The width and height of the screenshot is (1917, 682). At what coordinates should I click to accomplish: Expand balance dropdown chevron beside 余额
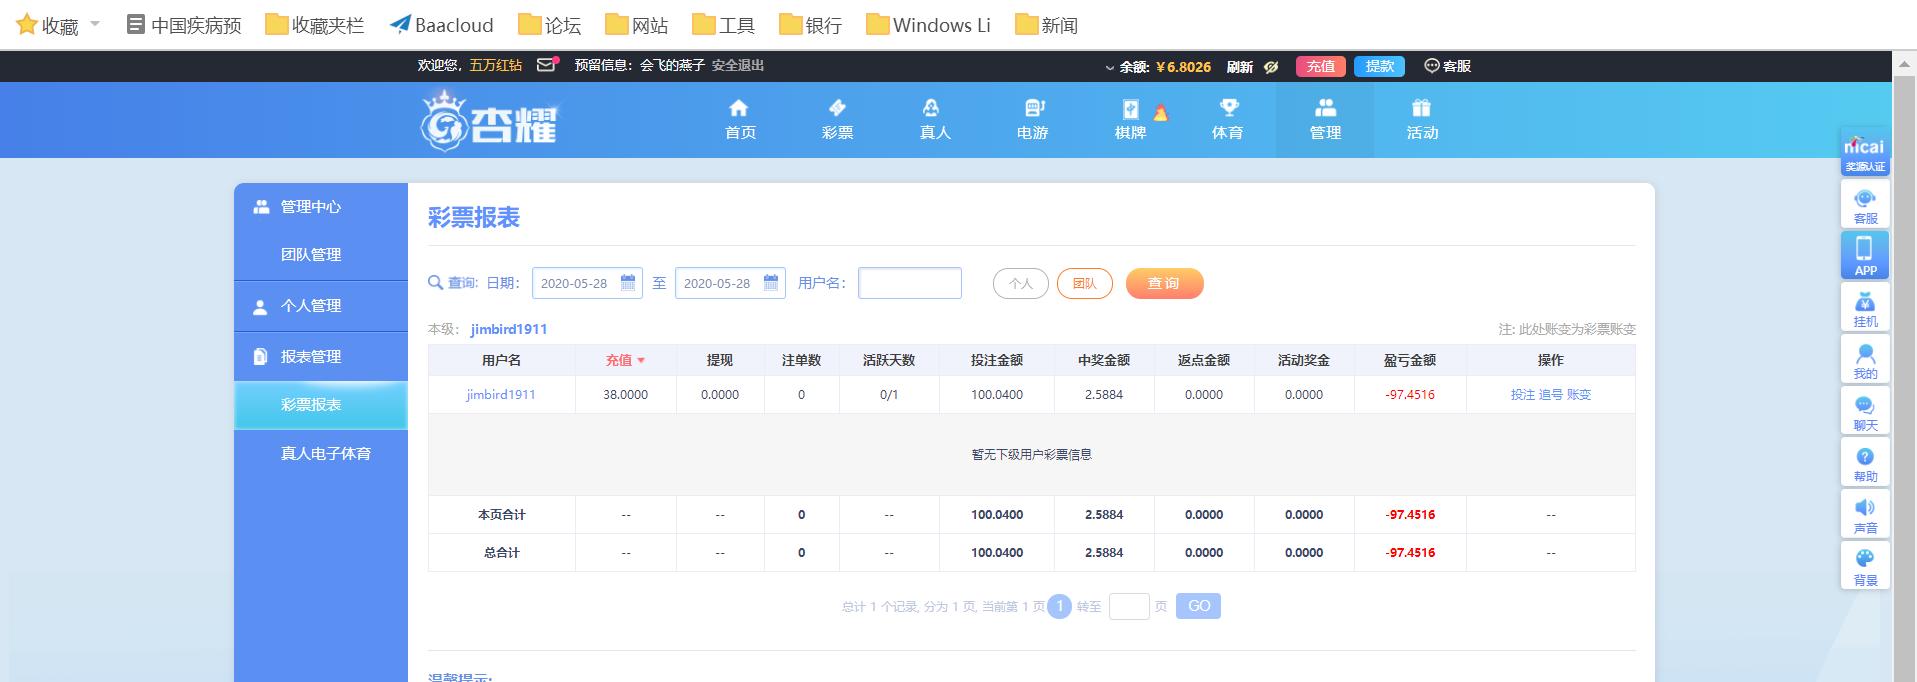(x=1109, y=68)
